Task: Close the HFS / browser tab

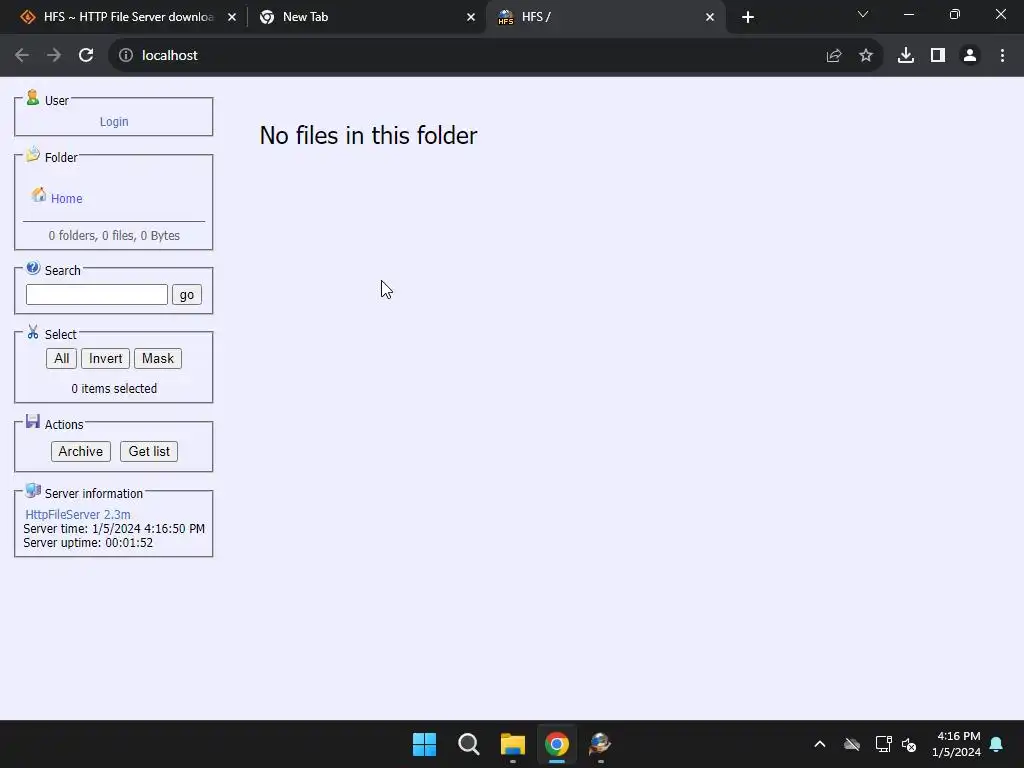Action: pyautogui.click(x=710, y=17)
